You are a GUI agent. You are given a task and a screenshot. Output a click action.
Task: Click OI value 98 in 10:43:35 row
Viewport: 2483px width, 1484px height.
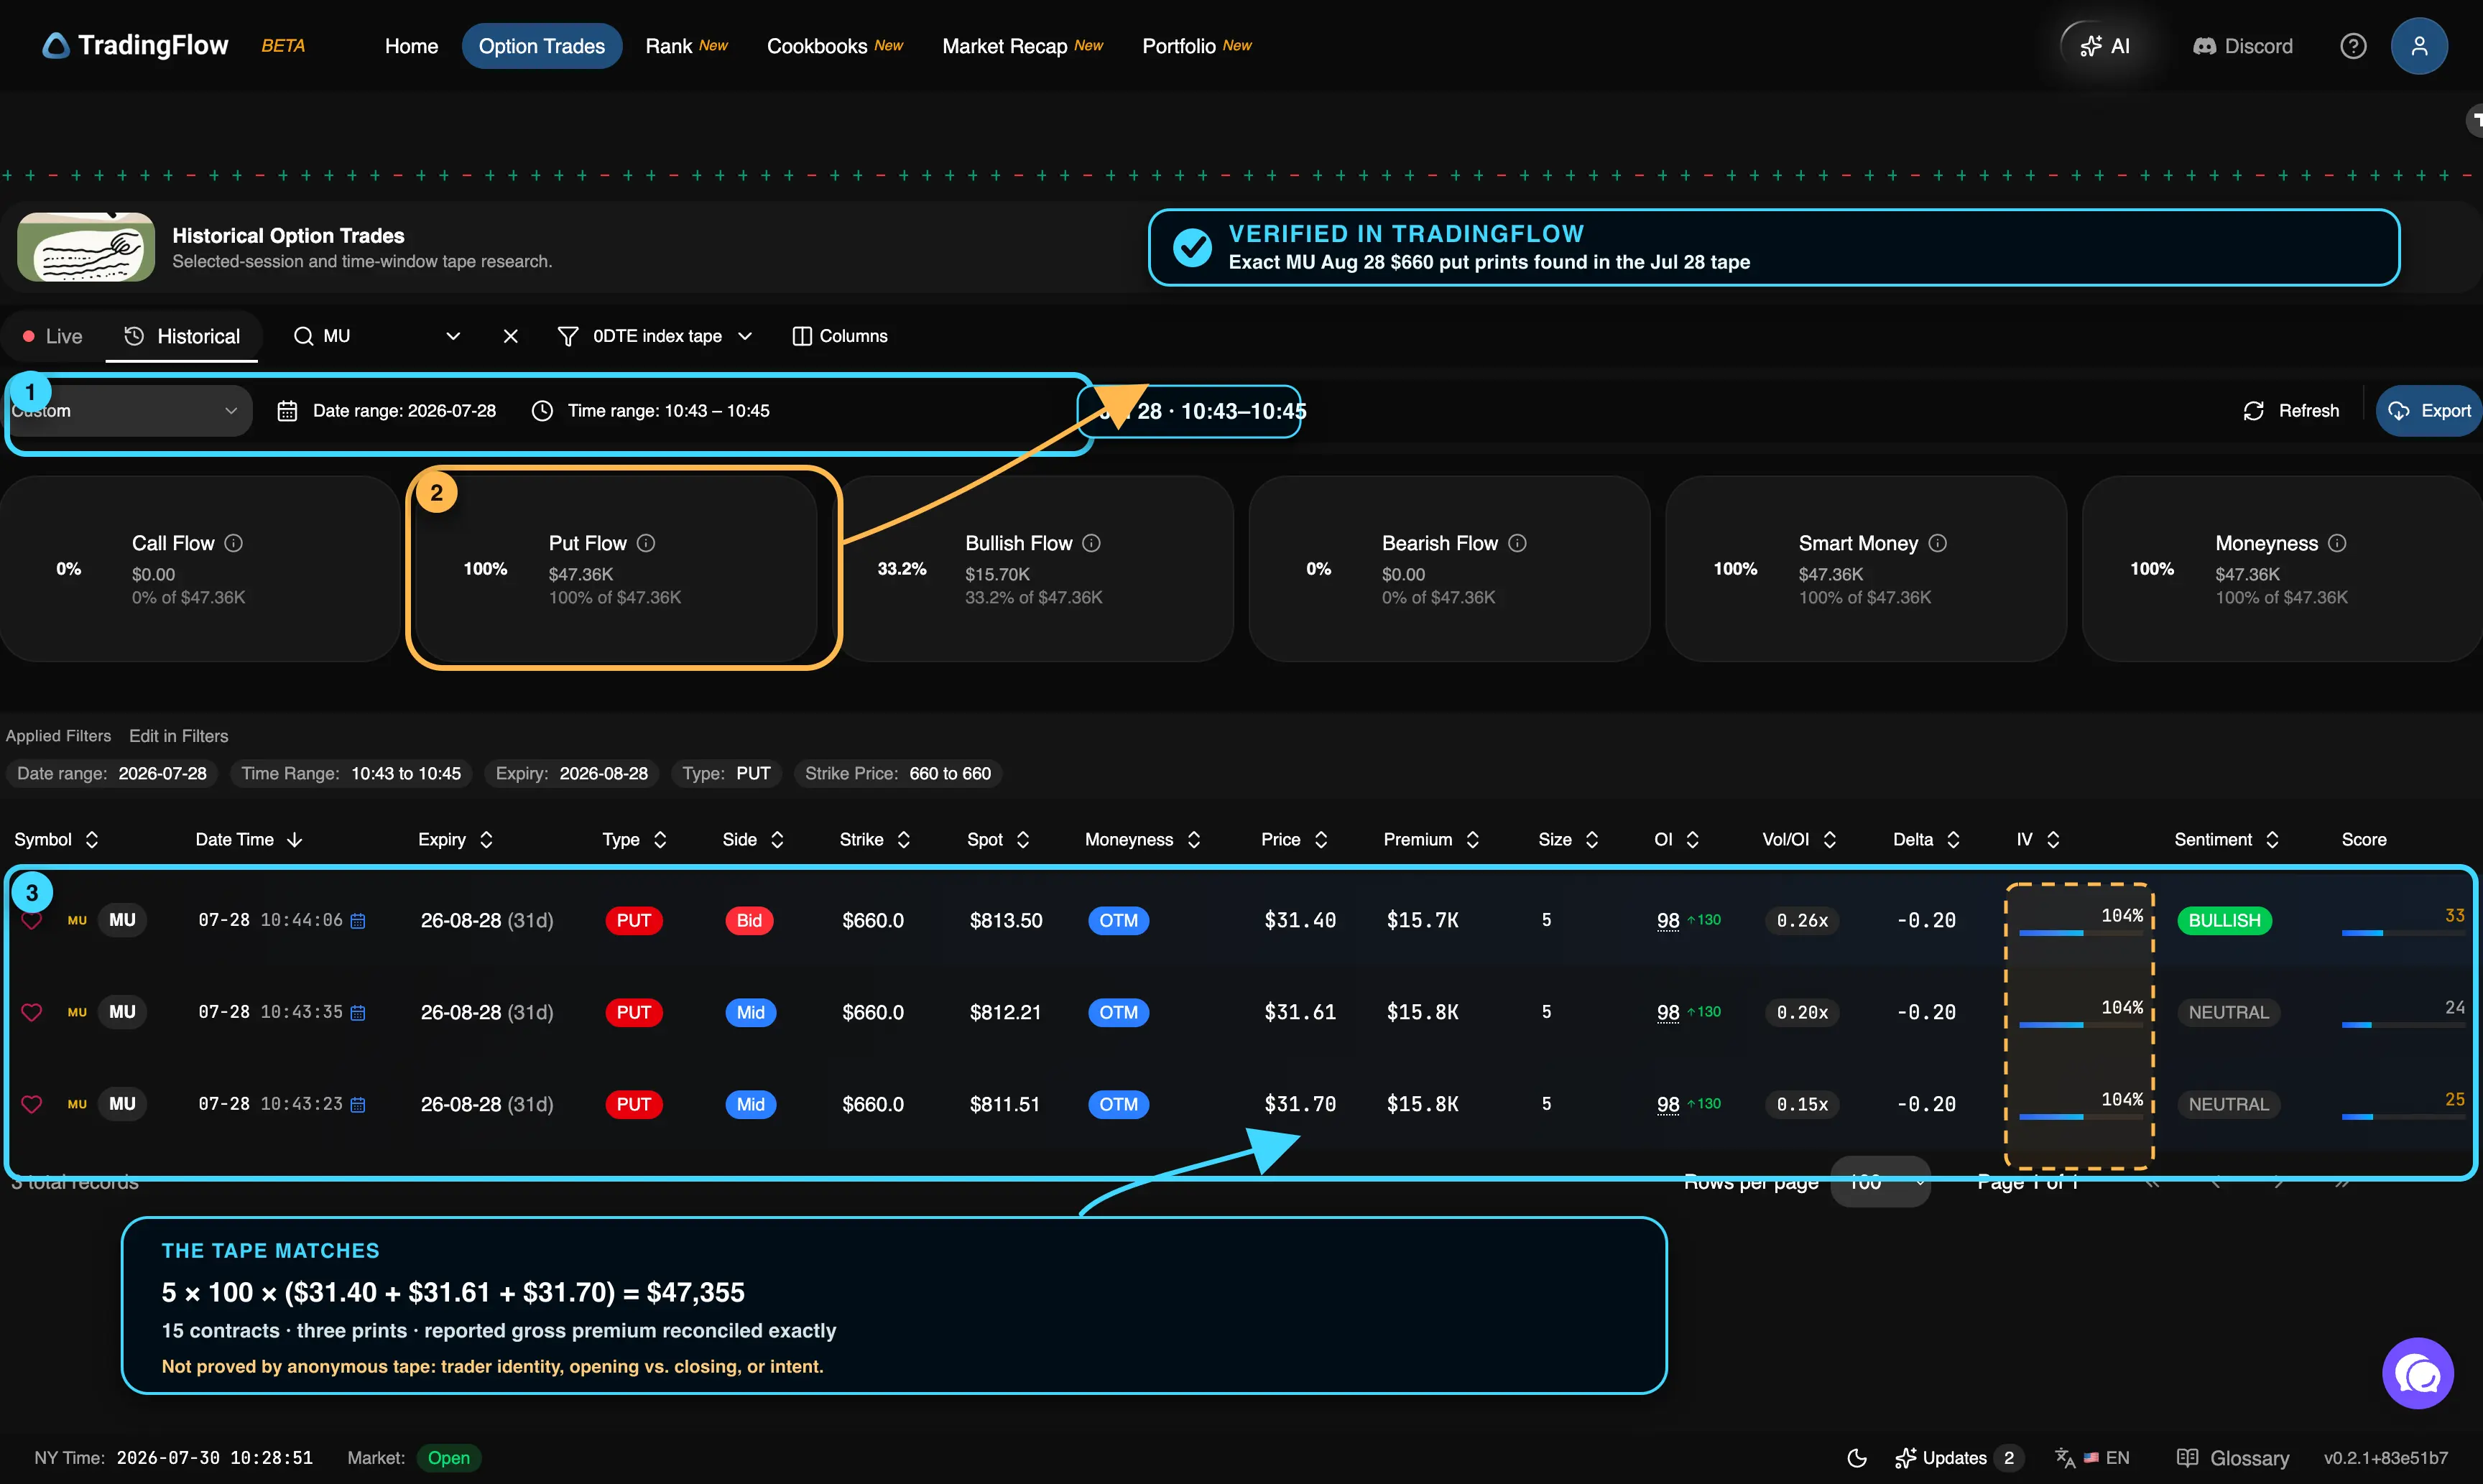pyautogui.click(x=1668, y=1012)
